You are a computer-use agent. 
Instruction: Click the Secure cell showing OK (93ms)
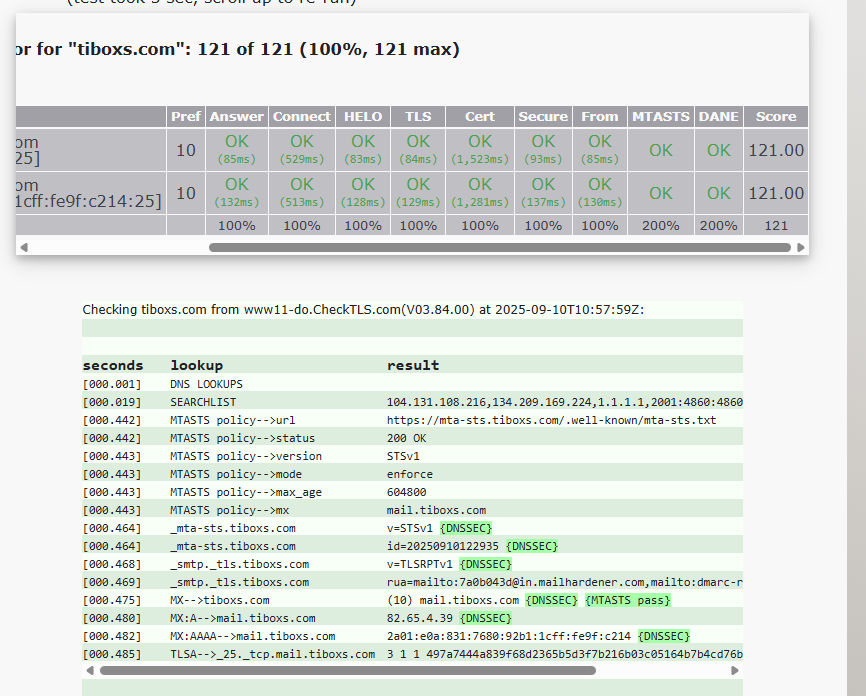[543, 150]
